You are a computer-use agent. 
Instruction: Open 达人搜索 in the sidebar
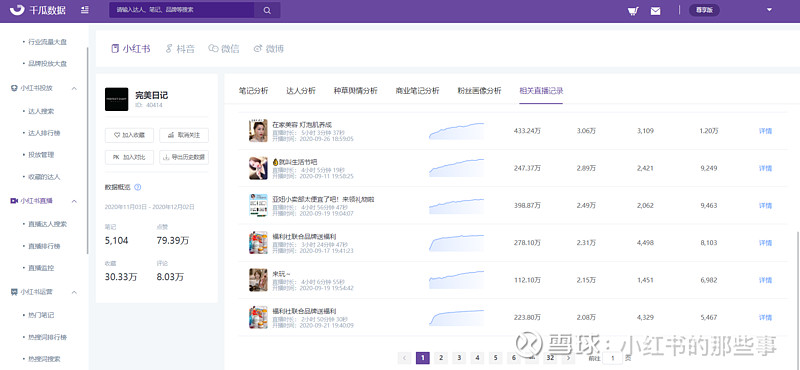coord(41,111)
